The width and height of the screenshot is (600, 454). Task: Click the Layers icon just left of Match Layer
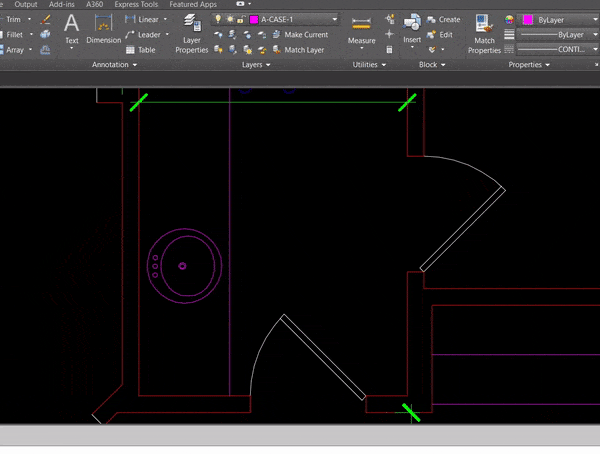click(x=262, y=50)
